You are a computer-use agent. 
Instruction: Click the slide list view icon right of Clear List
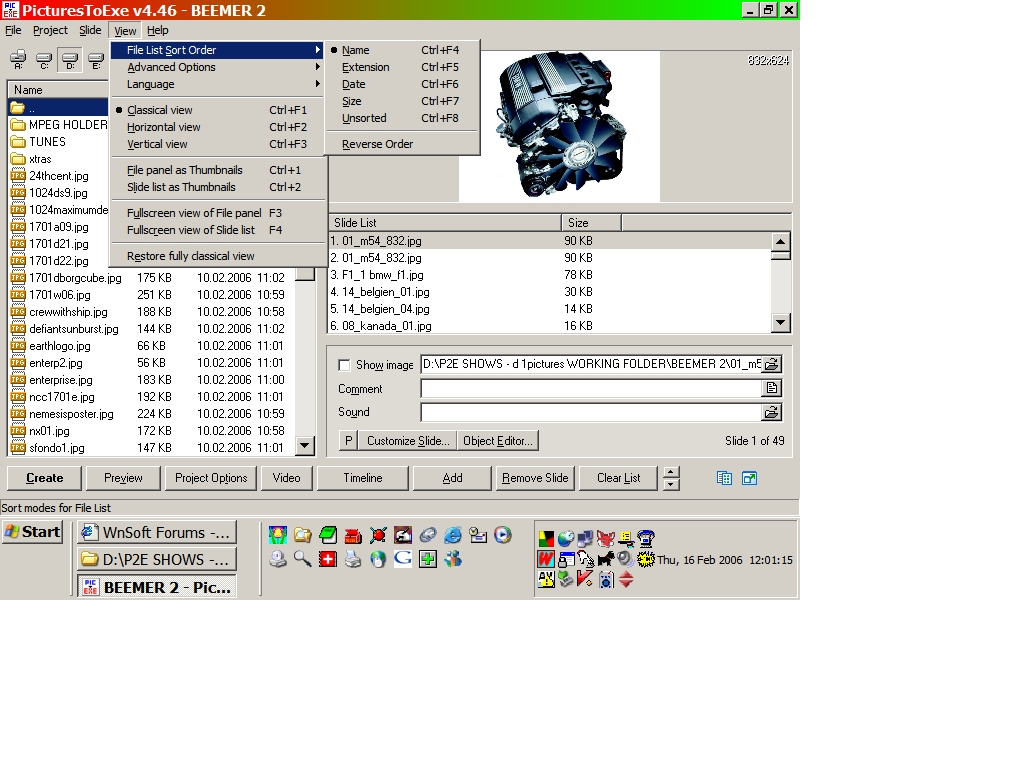coord(724,478)
